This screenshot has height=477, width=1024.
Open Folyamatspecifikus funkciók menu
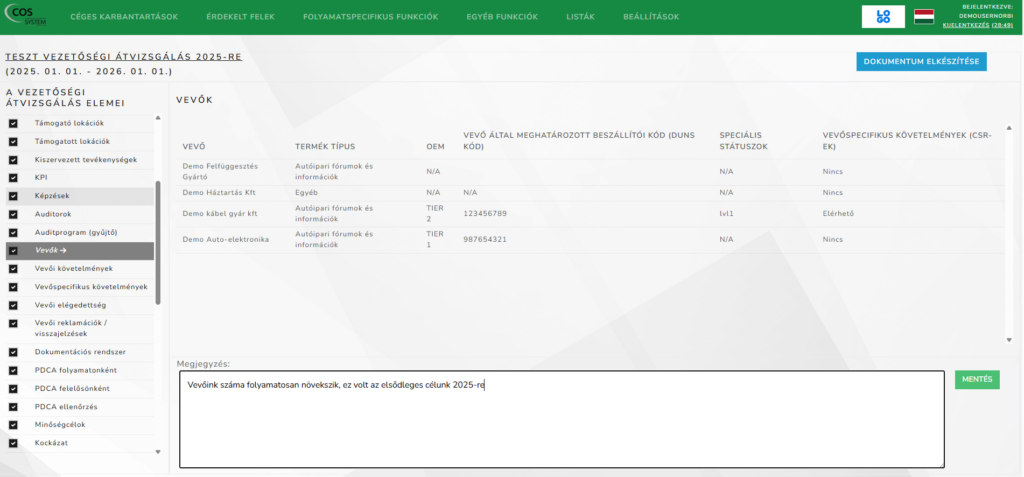[370, 17]
